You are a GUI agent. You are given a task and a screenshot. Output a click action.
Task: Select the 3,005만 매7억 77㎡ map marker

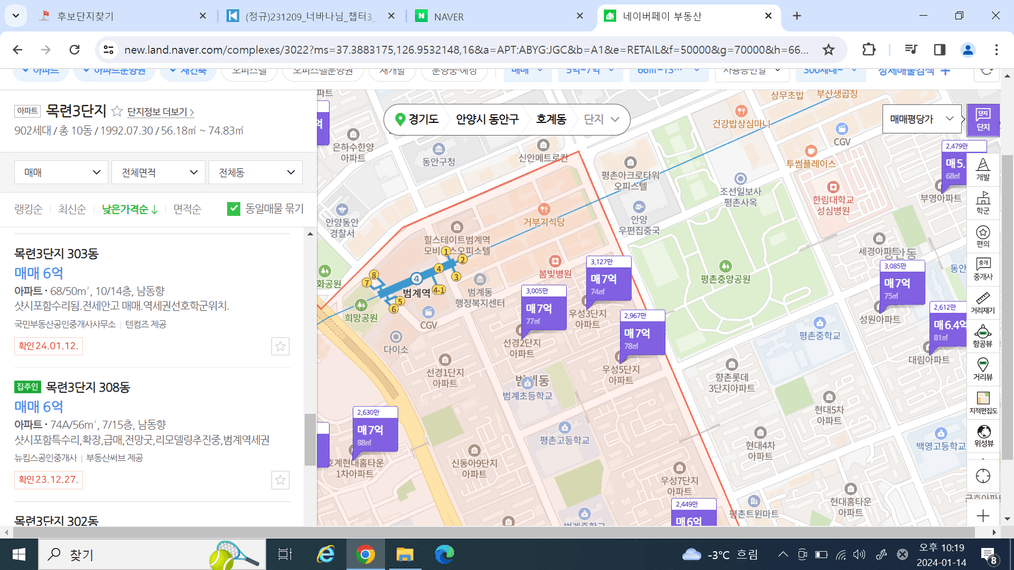click(544, 308)
